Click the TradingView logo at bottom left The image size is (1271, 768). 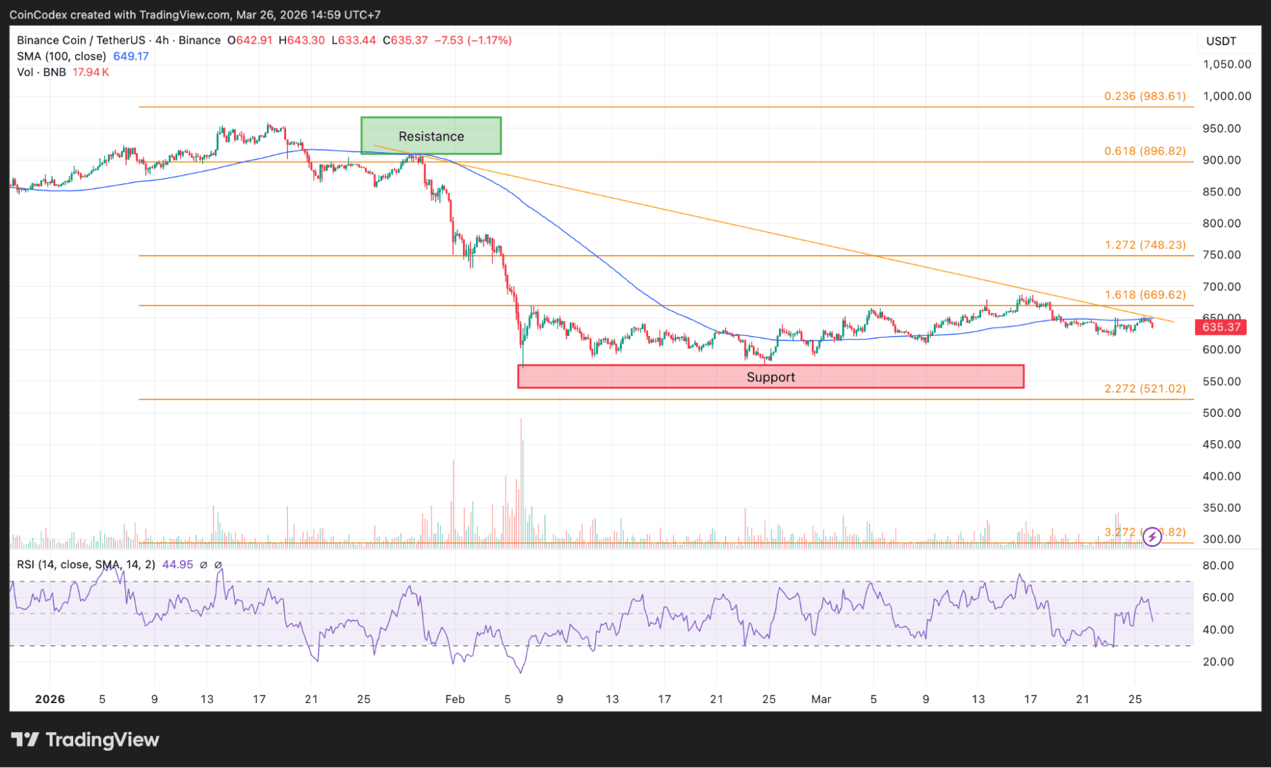[x=85, y=740]
